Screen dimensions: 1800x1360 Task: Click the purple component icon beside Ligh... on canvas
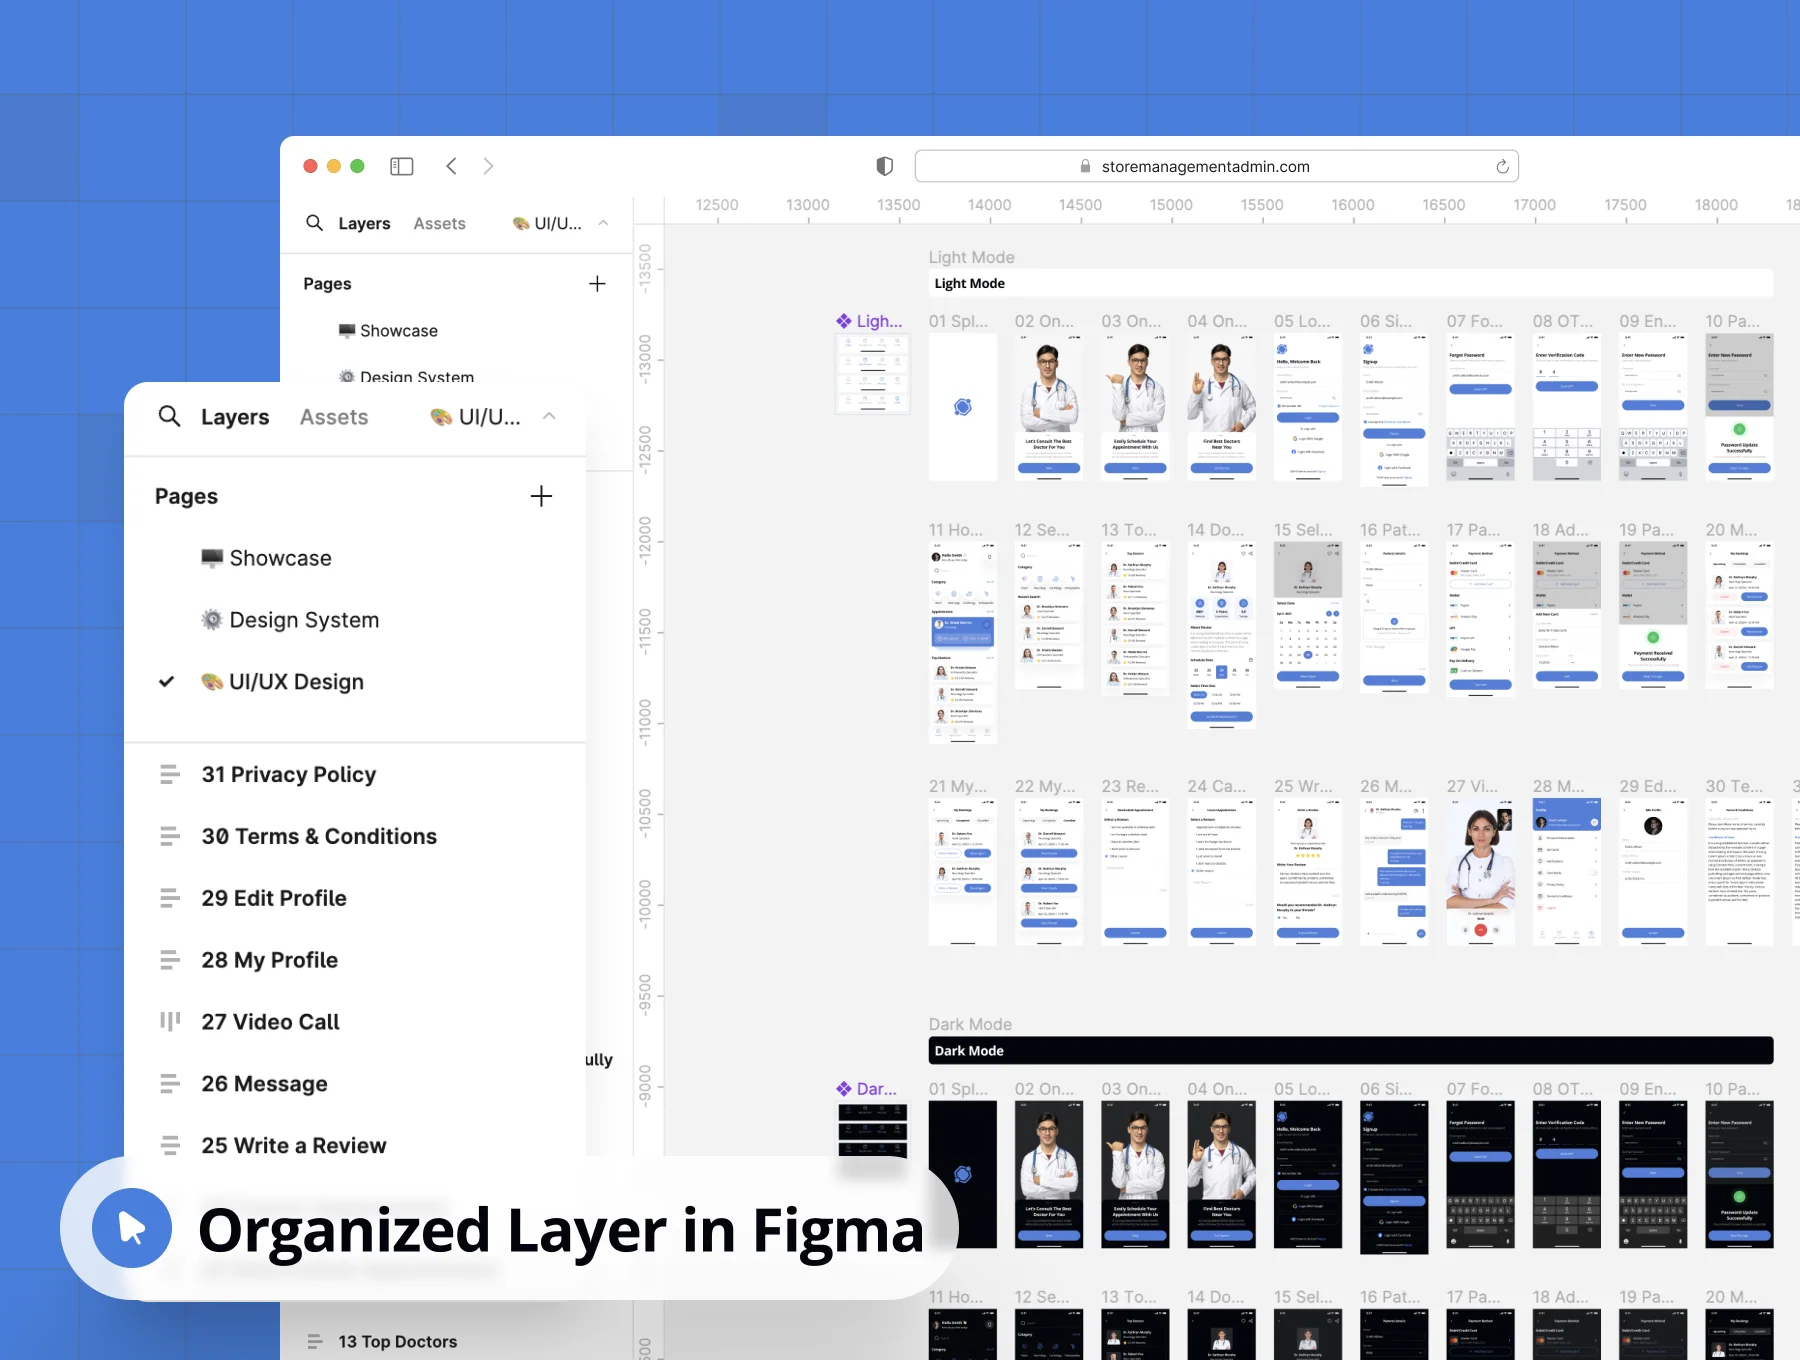[x=844, y=321]
